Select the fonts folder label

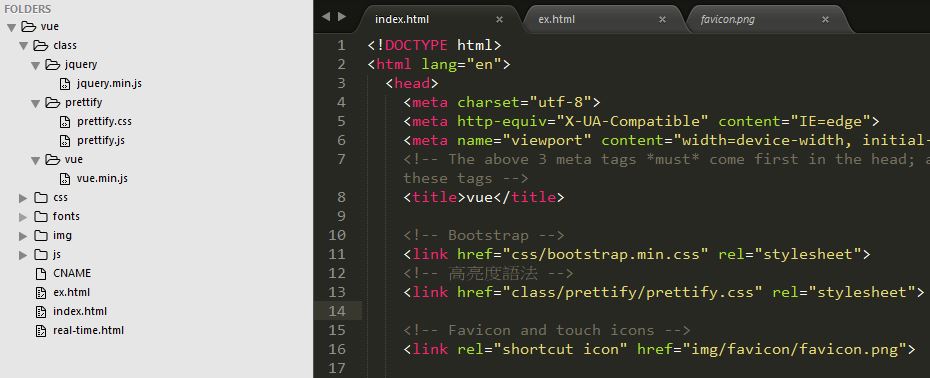coord(66,217)
